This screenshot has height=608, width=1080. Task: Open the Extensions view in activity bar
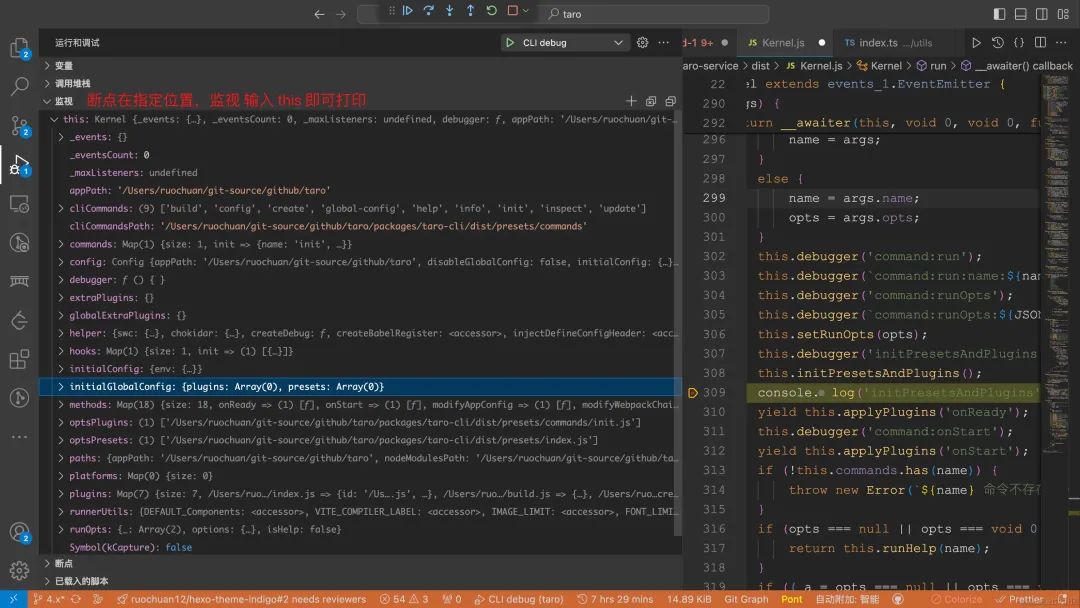tap(19, 359)
